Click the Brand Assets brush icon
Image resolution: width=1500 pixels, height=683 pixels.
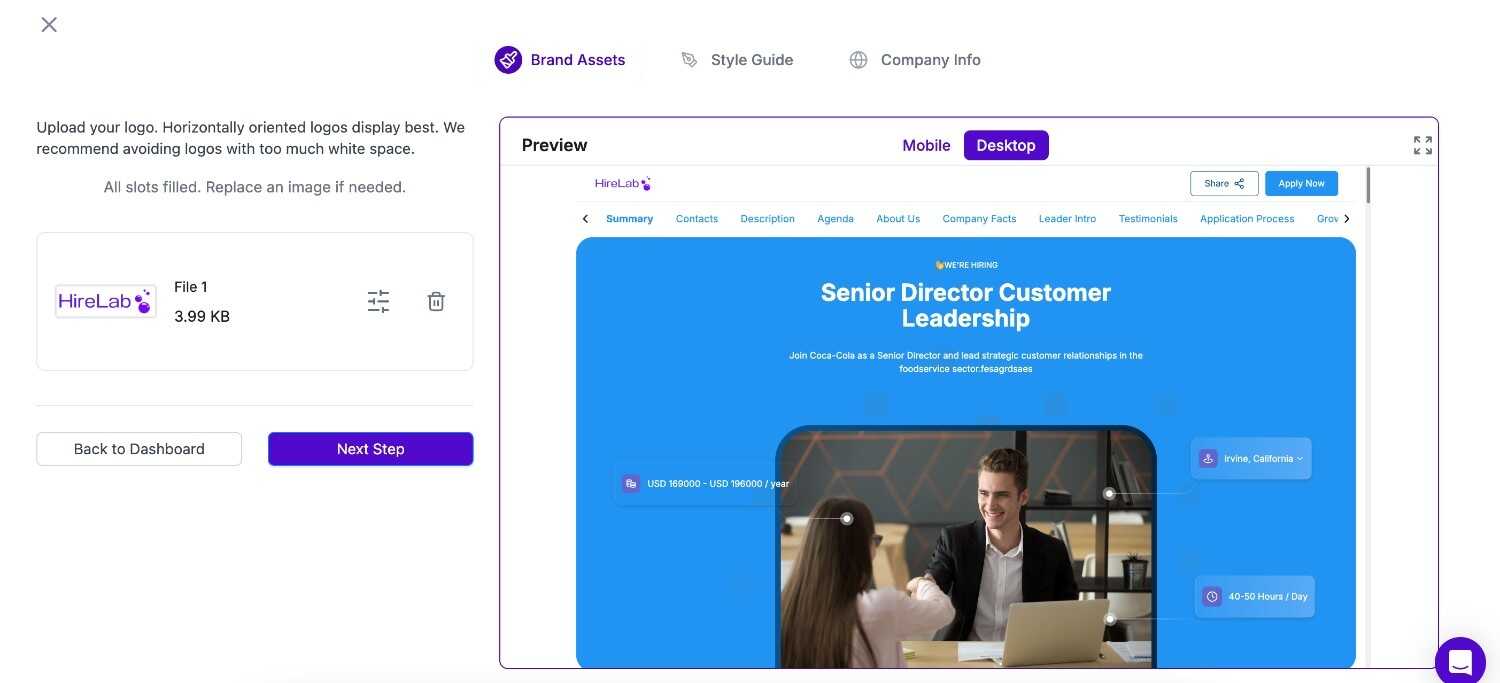pyautogui.click(x=508, y=60)
